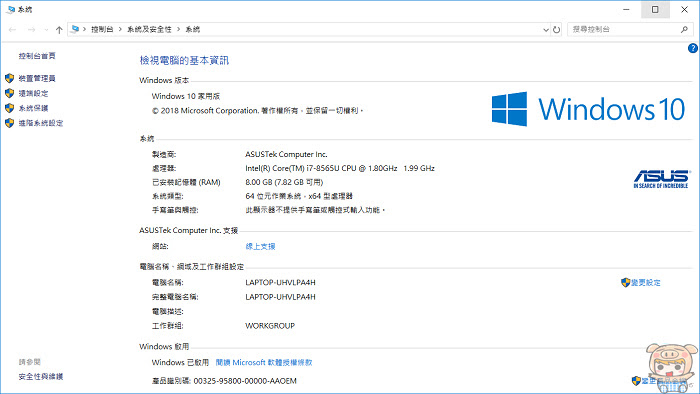Expand chevron after 系統及安全性 breadcrumb
700x394 pixels.
pyautogui.click(x=178, y=29)
